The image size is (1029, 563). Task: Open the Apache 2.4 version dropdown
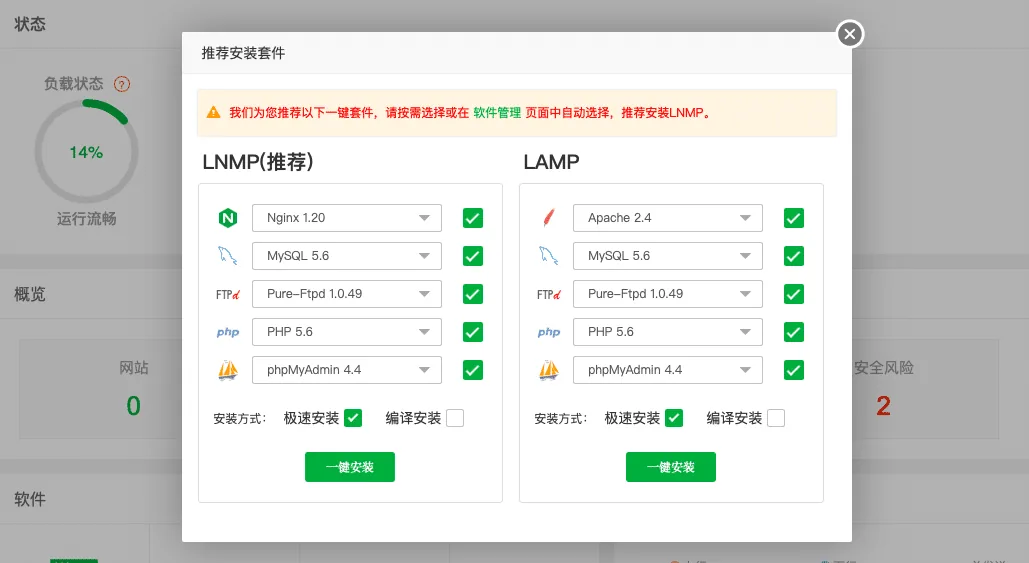click(x=667, y=218)
